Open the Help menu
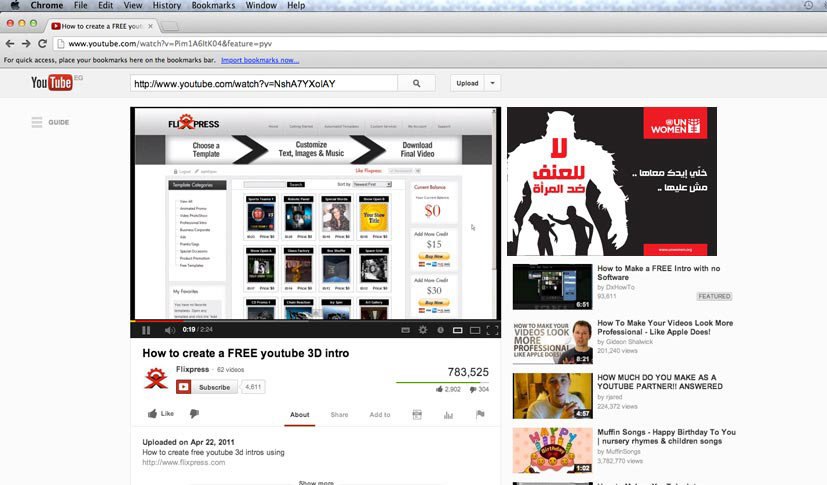 [296, 5]
